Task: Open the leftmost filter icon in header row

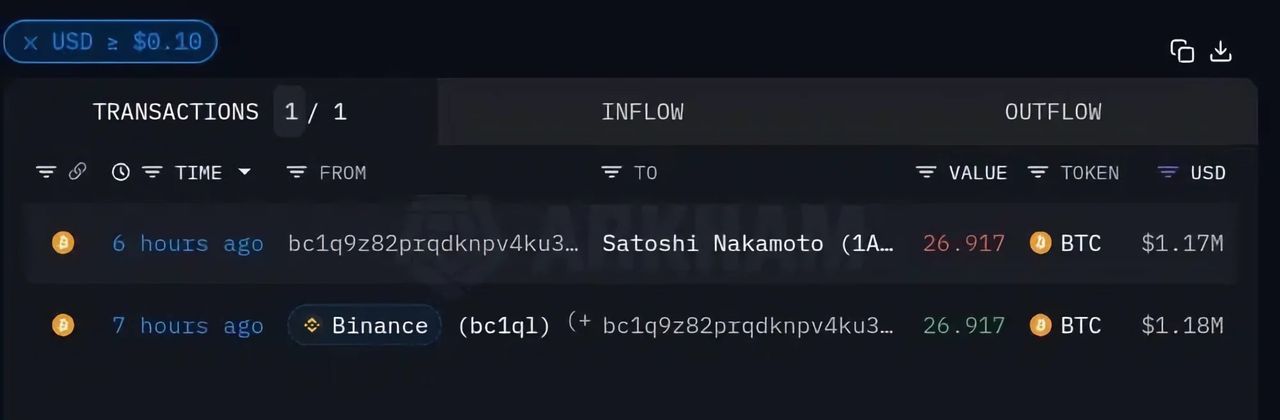Action: (46, 172)
